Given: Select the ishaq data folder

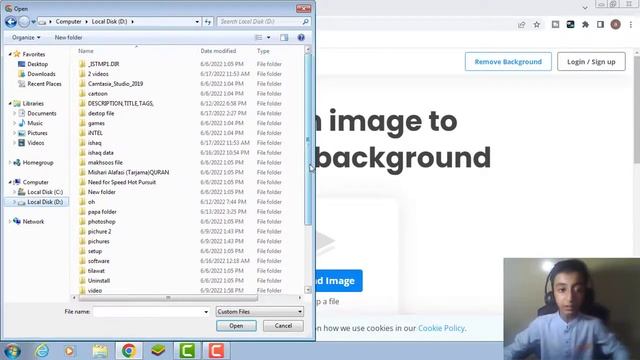Looking at the screenshot, I should click(100, 153).
